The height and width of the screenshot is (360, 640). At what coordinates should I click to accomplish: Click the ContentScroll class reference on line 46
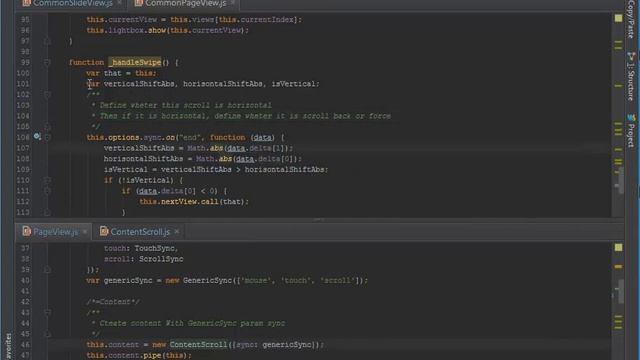click(198, 344)
